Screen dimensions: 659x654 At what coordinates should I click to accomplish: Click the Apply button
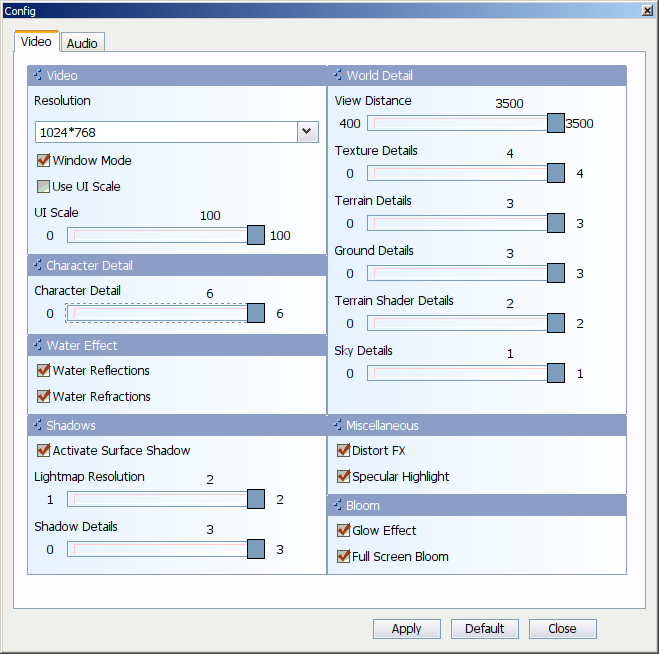[406, 628]
